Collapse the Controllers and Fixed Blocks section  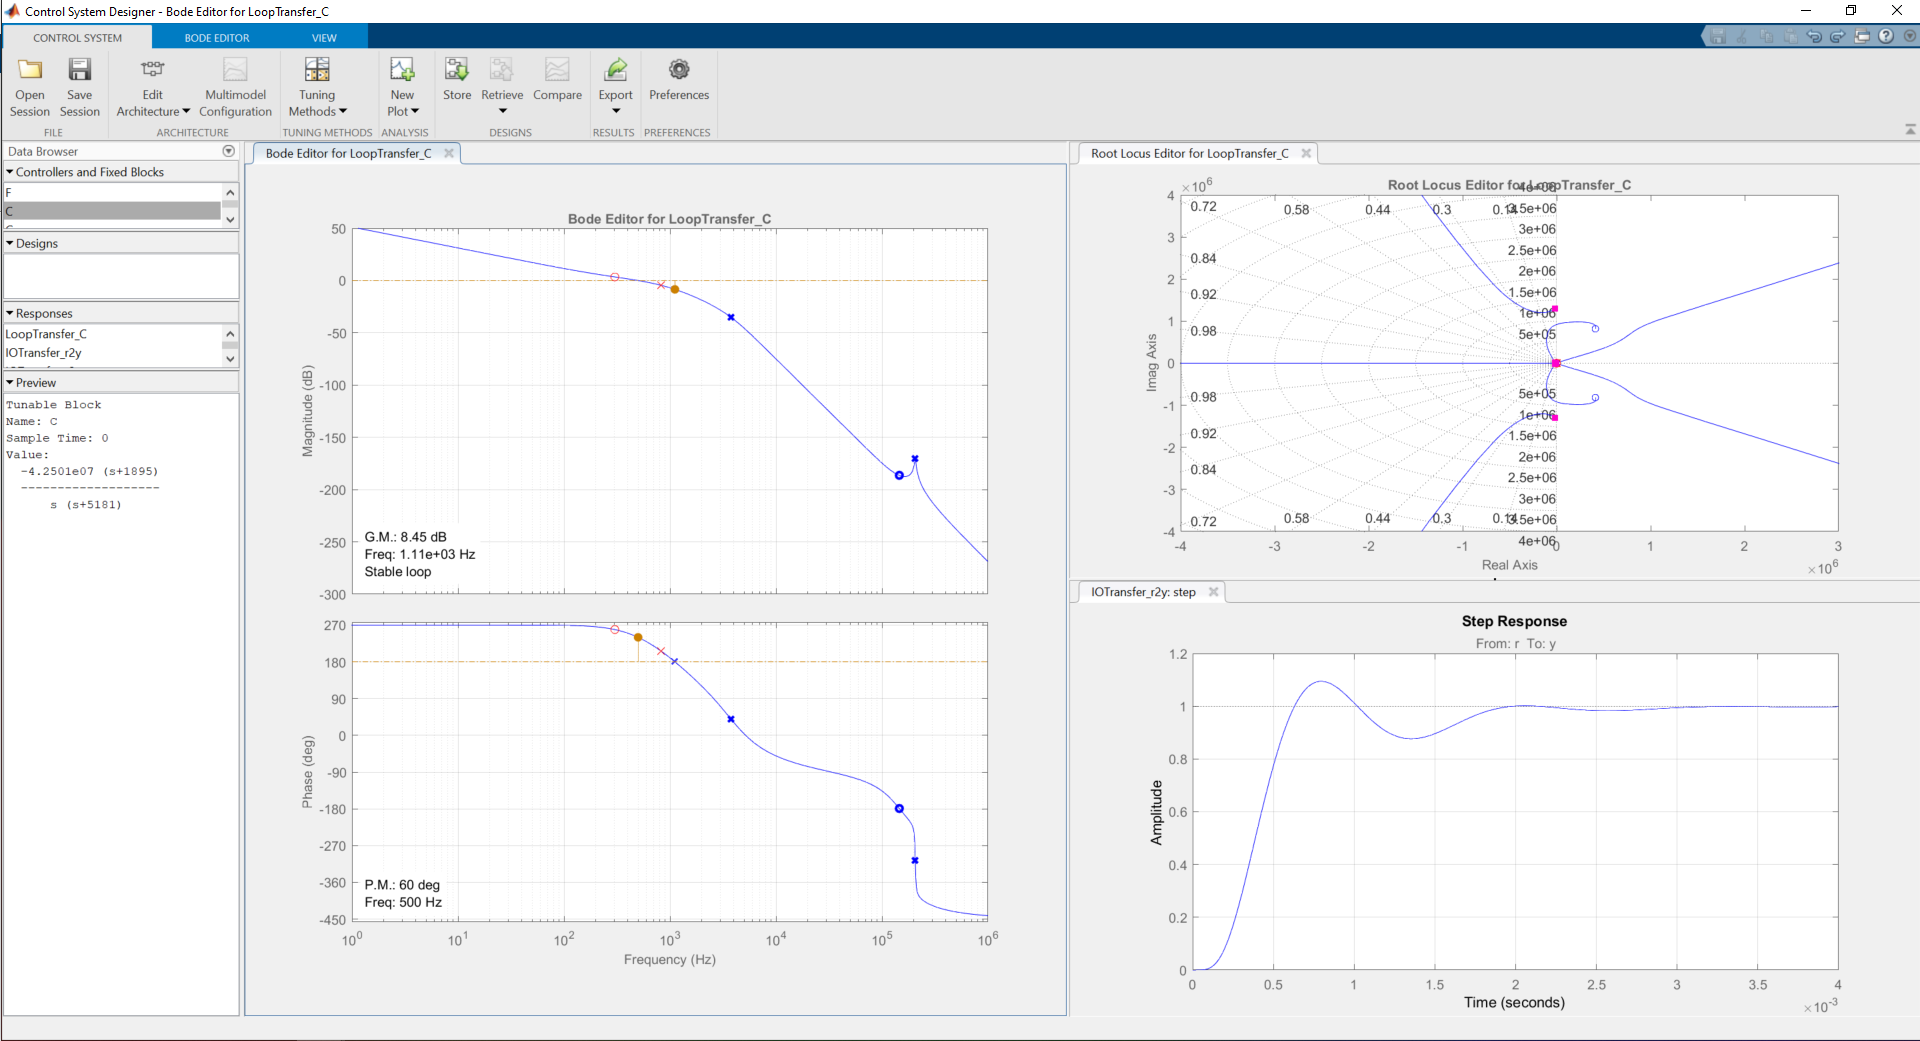tap(10, 172)
